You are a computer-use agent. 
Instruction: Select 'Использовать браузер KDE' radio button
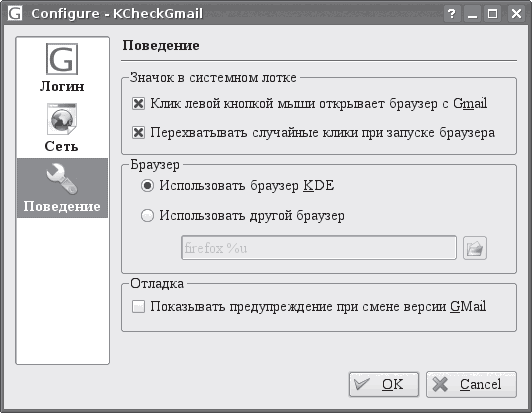[x=147, y=186]
